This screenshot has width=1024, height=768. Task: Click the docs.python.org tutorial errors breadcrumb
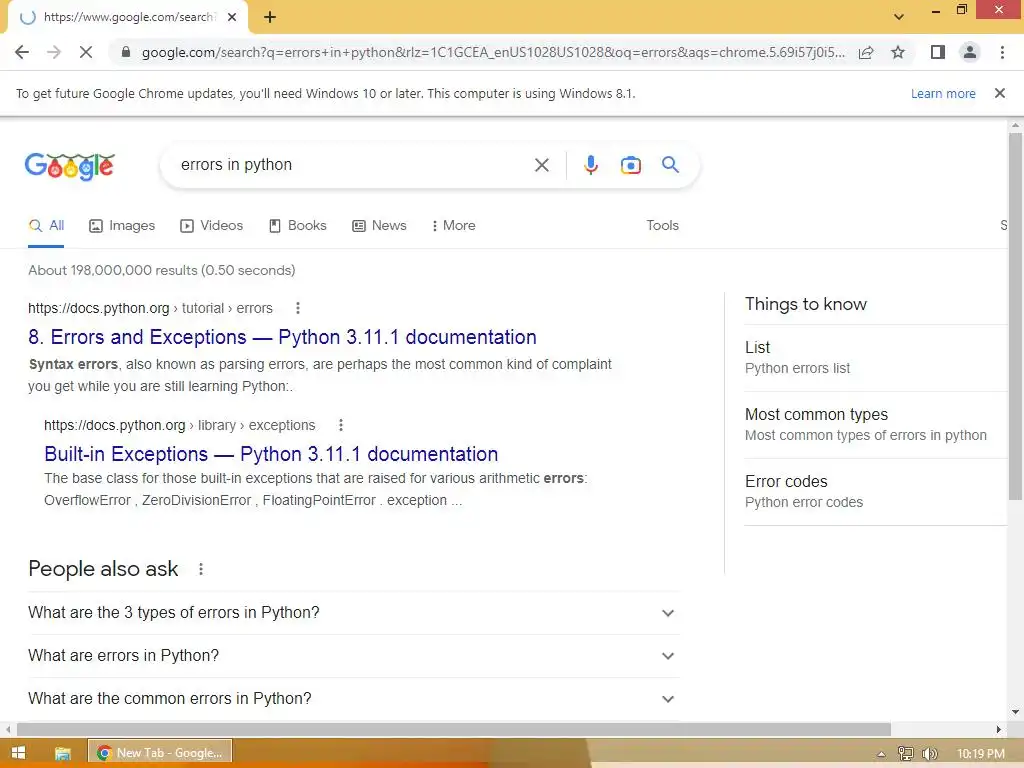[x=150, y=308]
